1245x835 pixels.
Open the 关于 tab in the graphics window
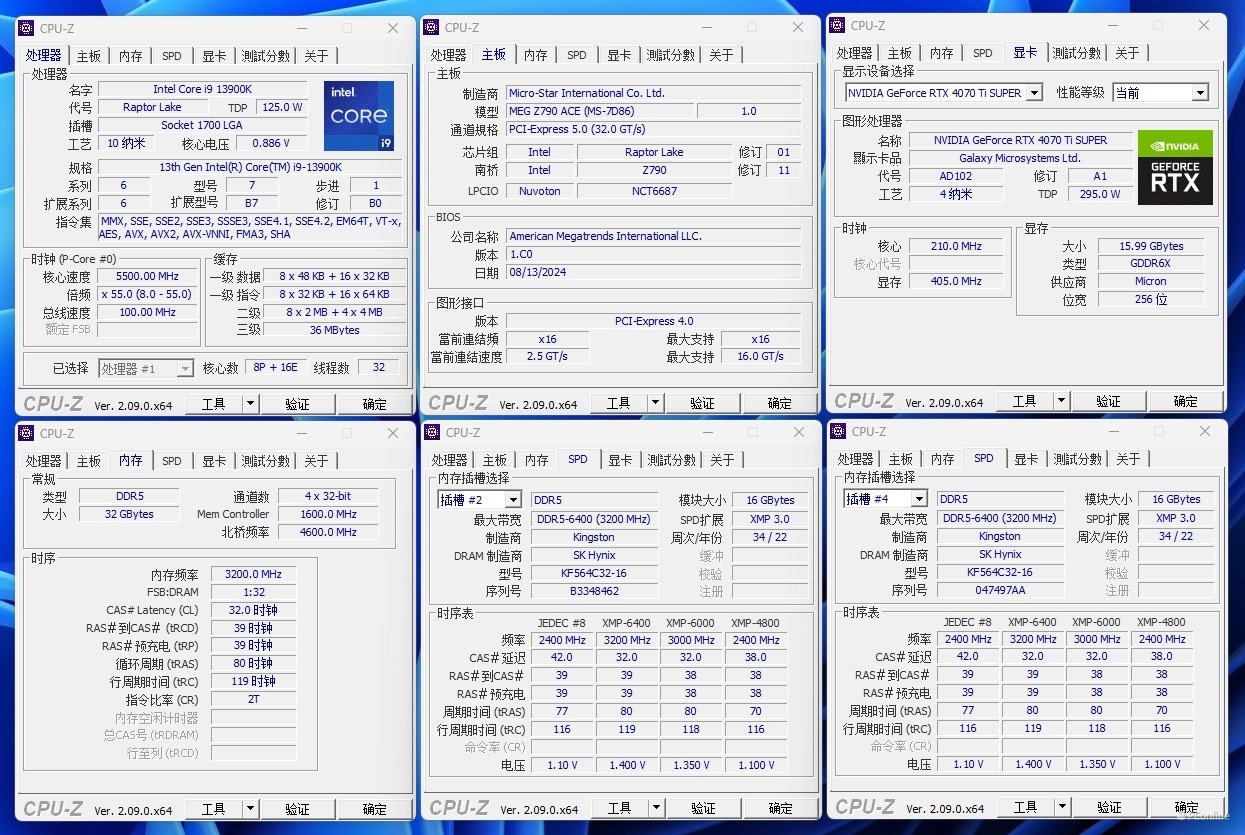pos(1127,53)
